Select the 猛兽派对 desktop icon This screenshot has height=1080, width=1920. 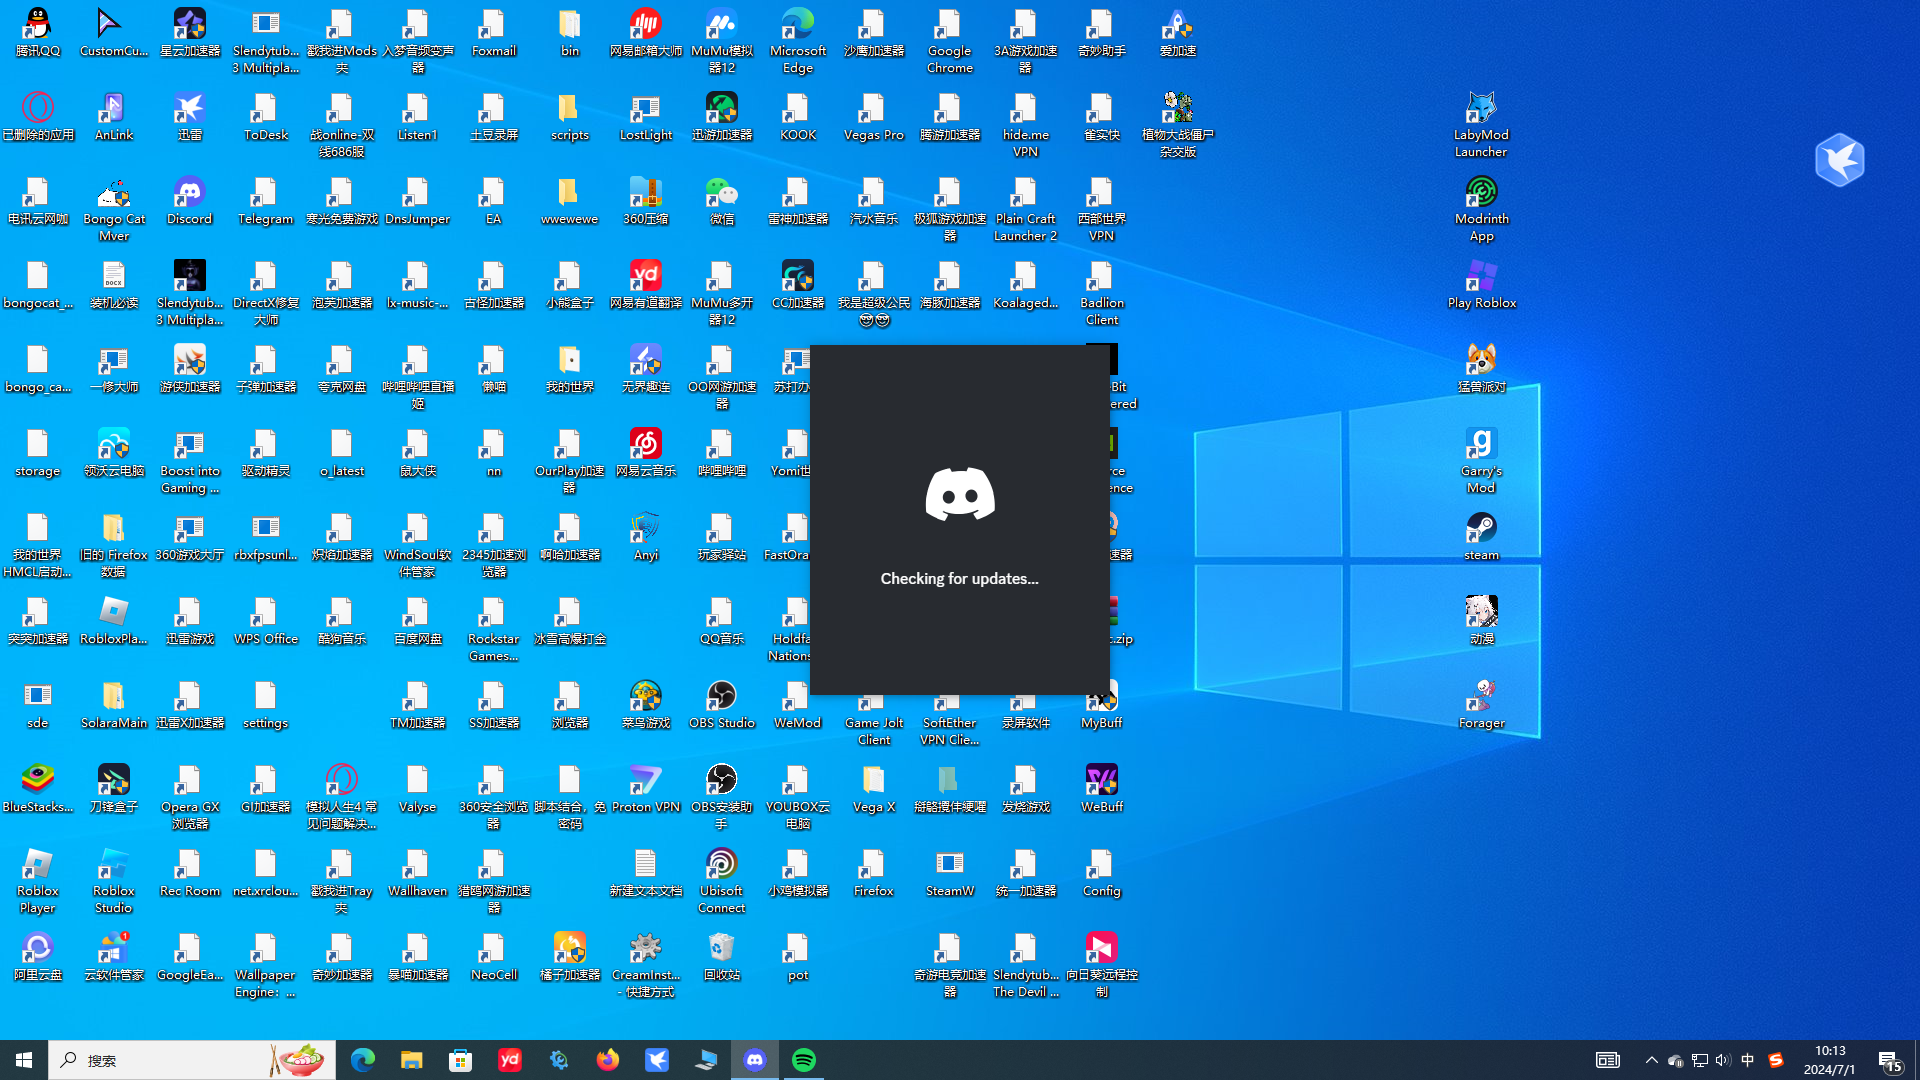tap(1482, 368)
